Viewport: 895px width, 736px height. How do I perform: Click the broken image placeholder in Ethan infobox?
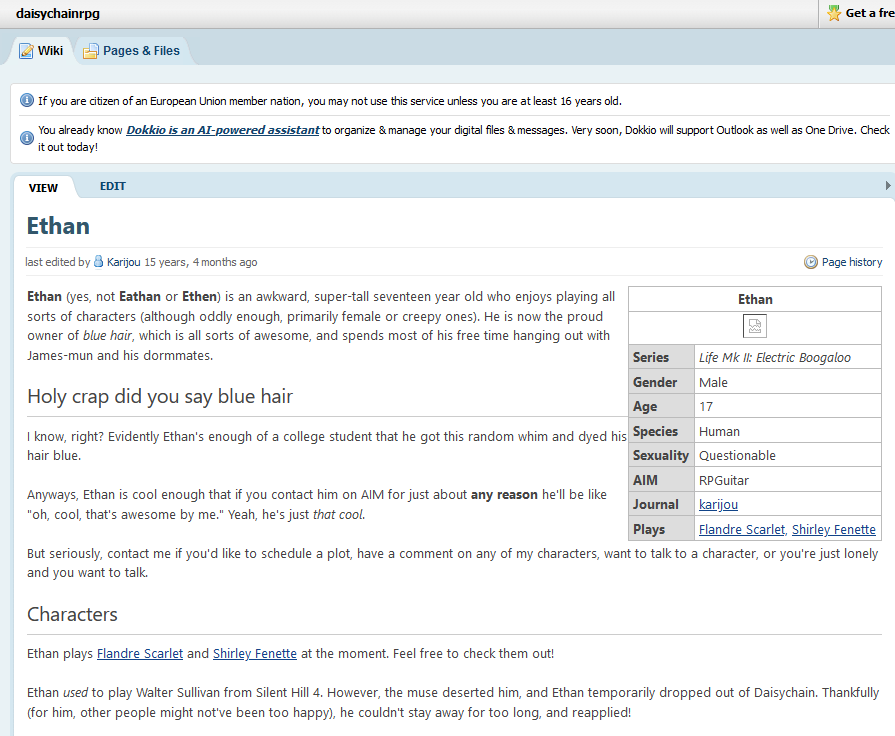755,326
